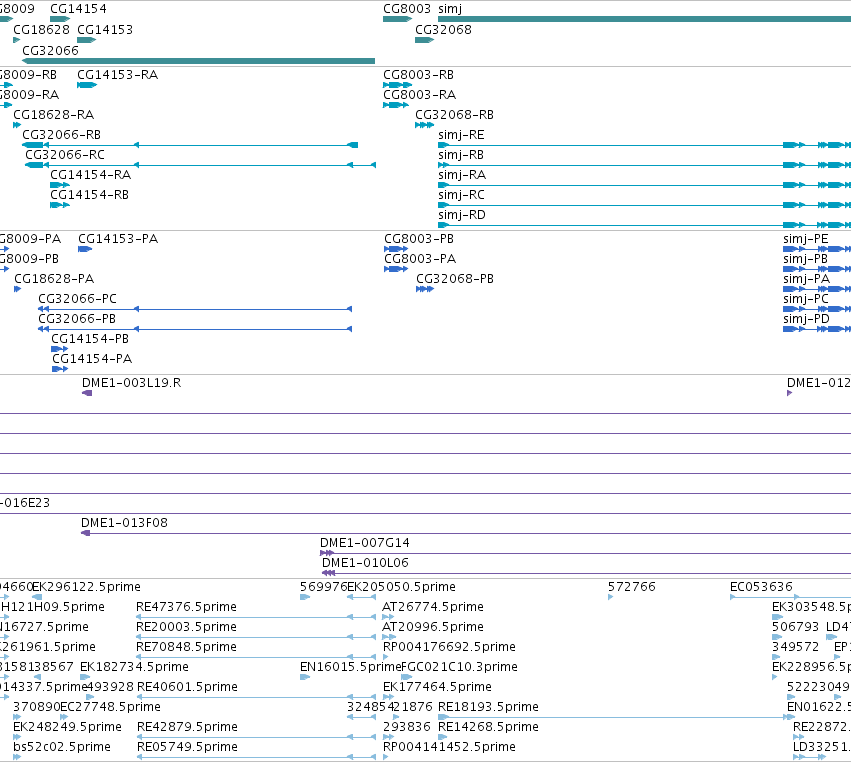851x762 pixels.
Task: Open EST RE70848.5prime label
Action: [x=186, y=647]
